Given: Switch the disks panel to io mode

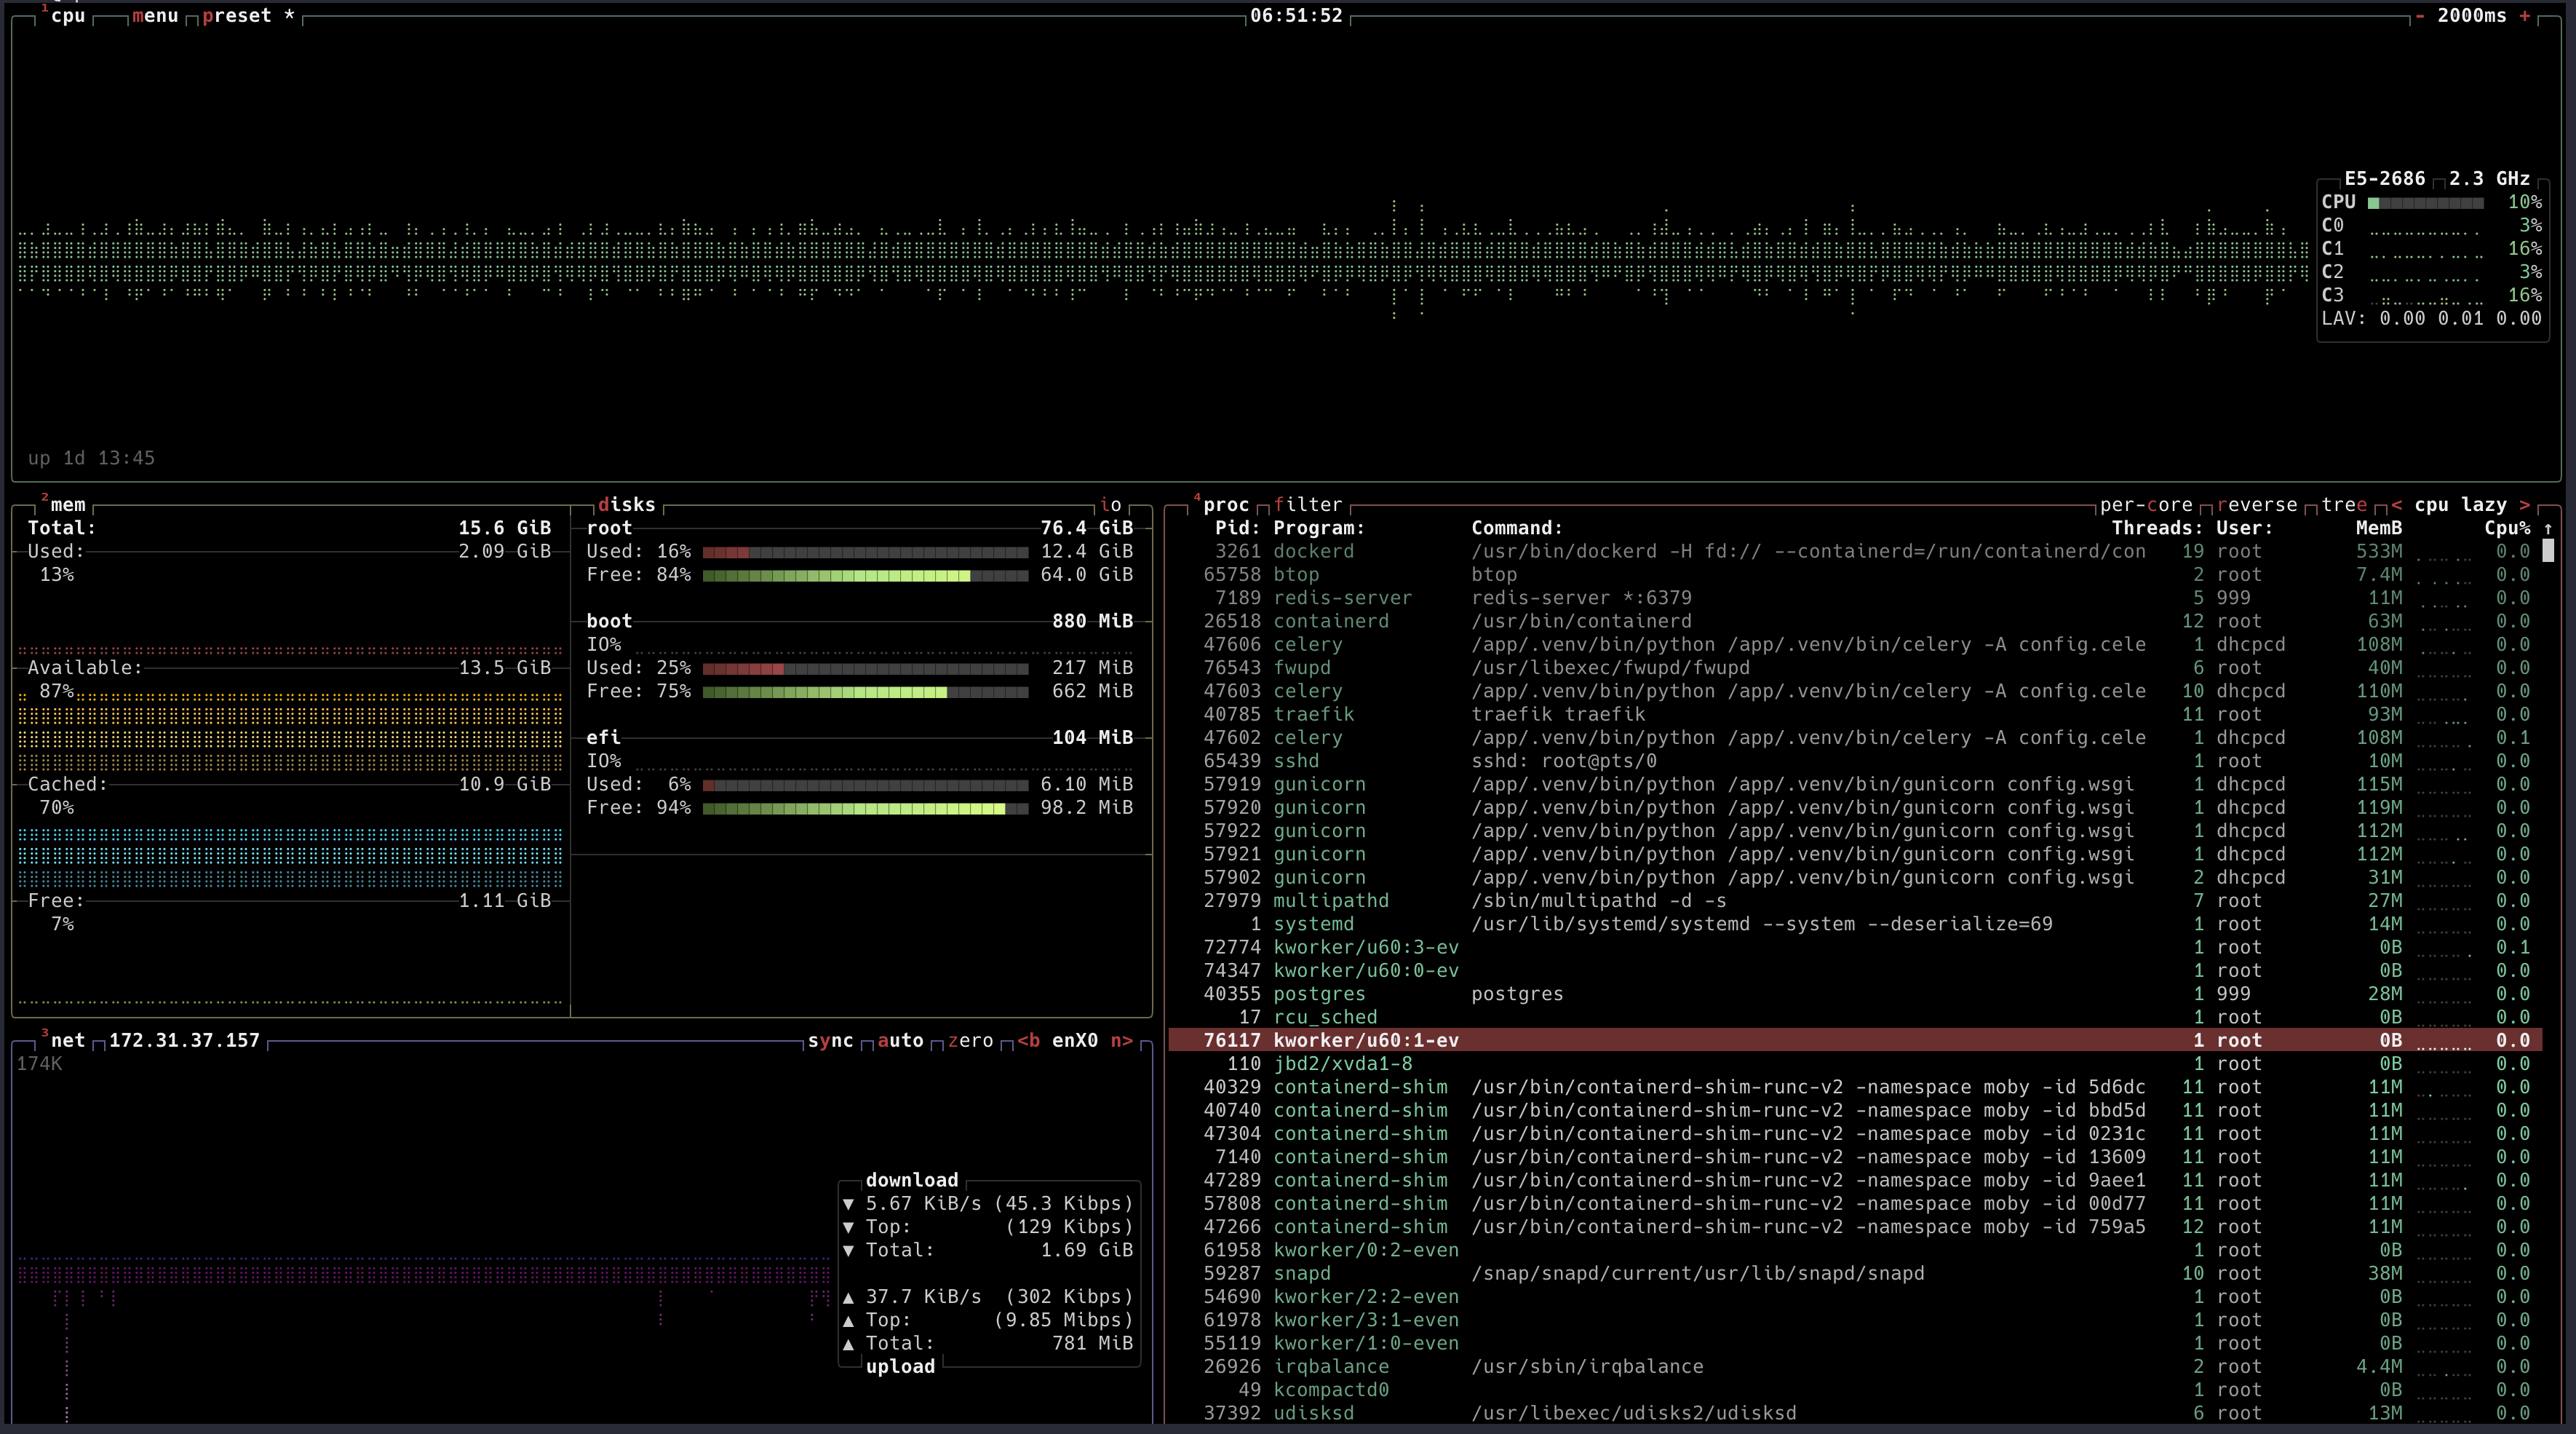Looking at the screenshot, I should click(1110, 504).
